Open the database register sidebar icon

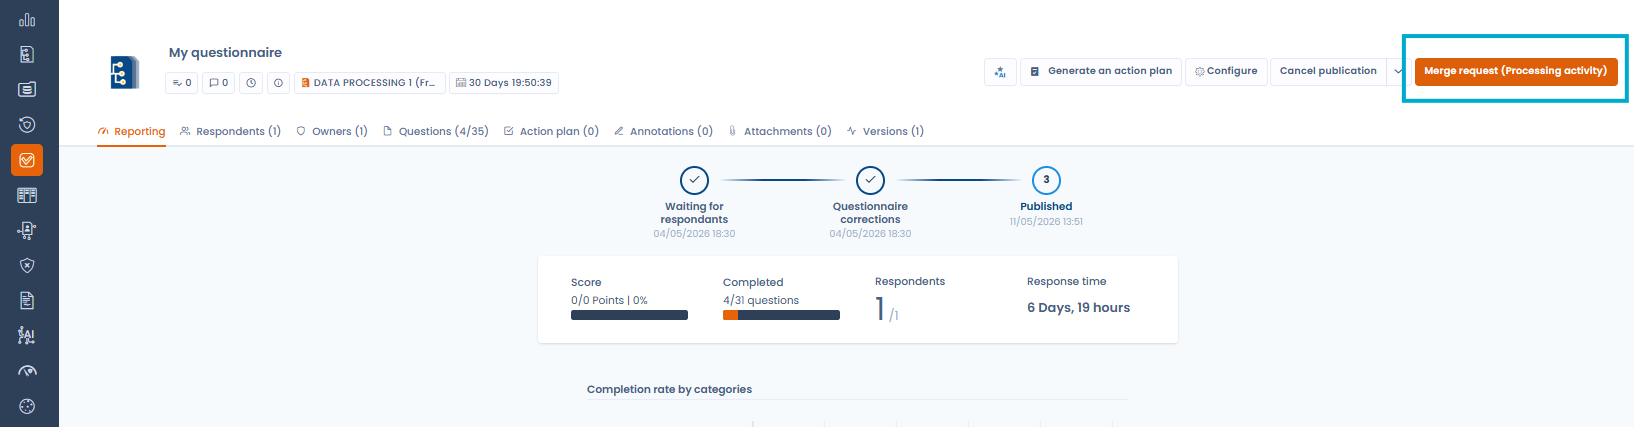(27, 89)
